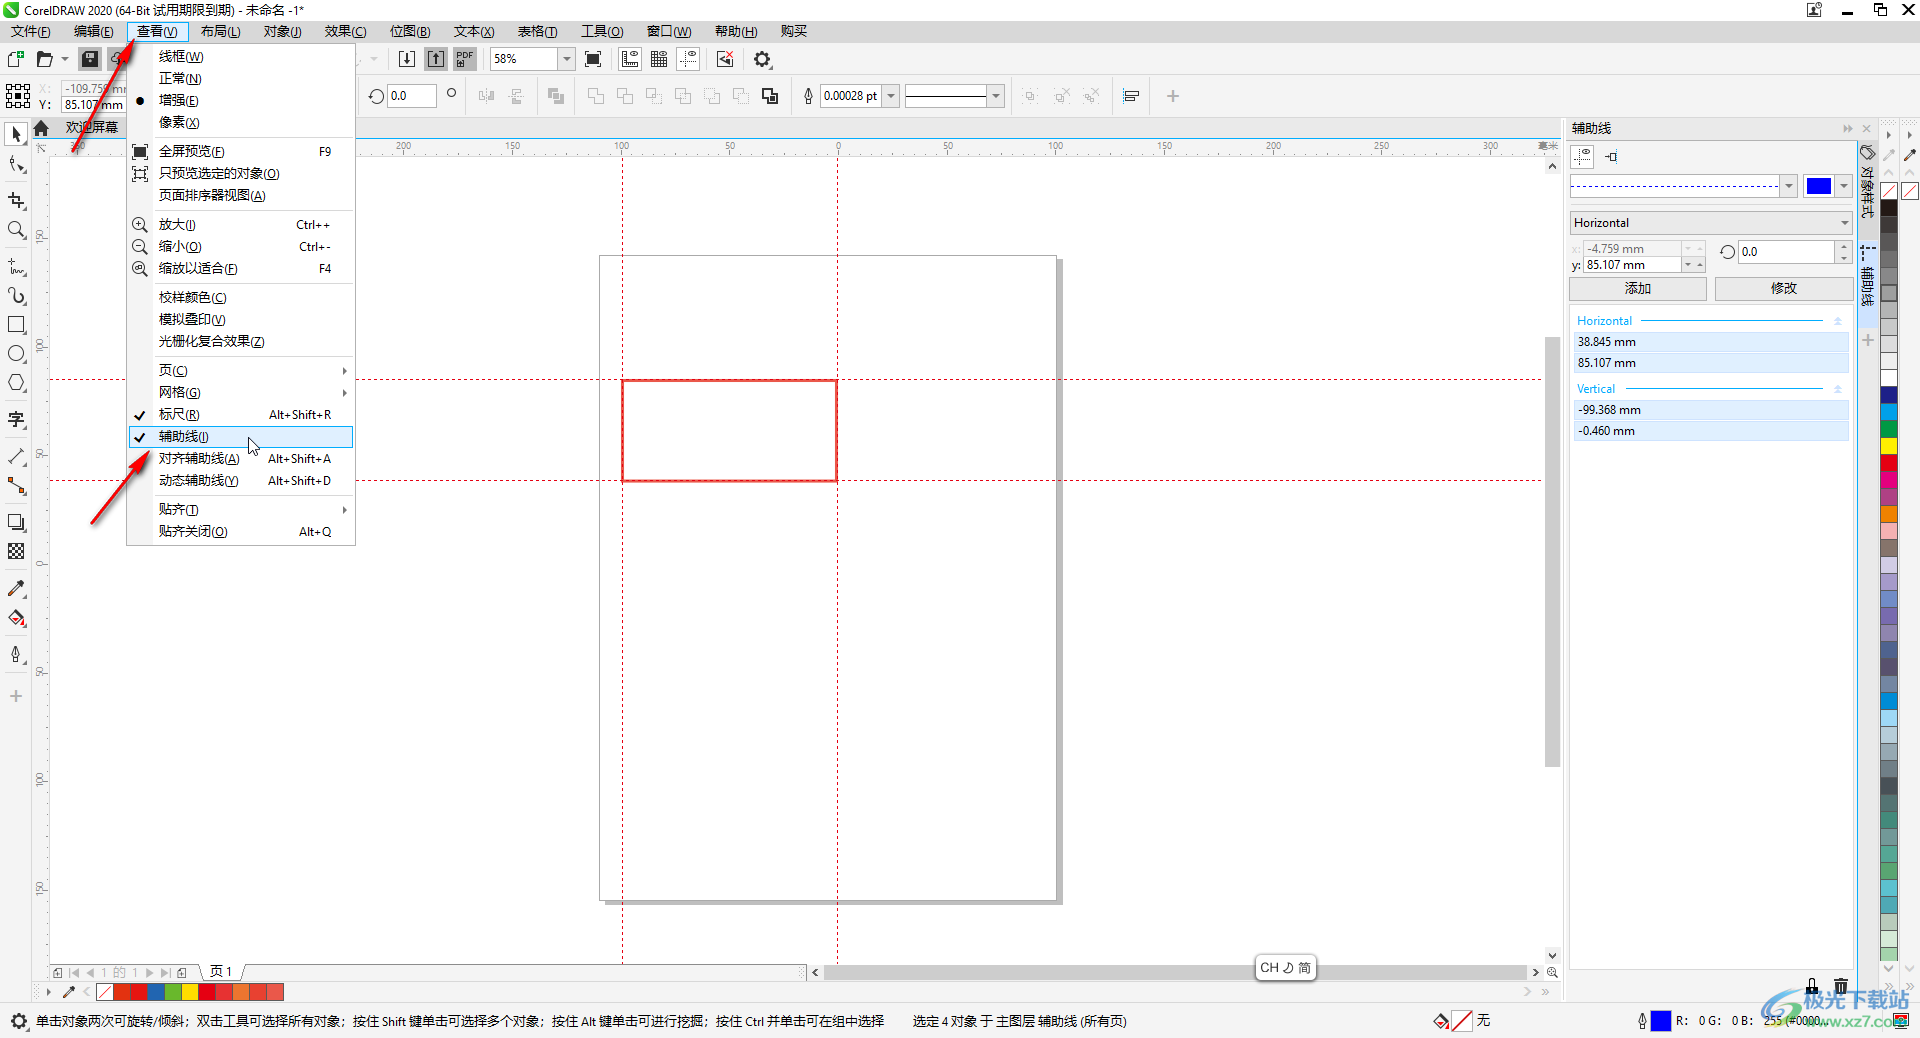The image size is (1920, 1038).
Task: Select 85.107 mm horizontal guideline entry
Action: pyautogui.click(x=1711, y=363)
